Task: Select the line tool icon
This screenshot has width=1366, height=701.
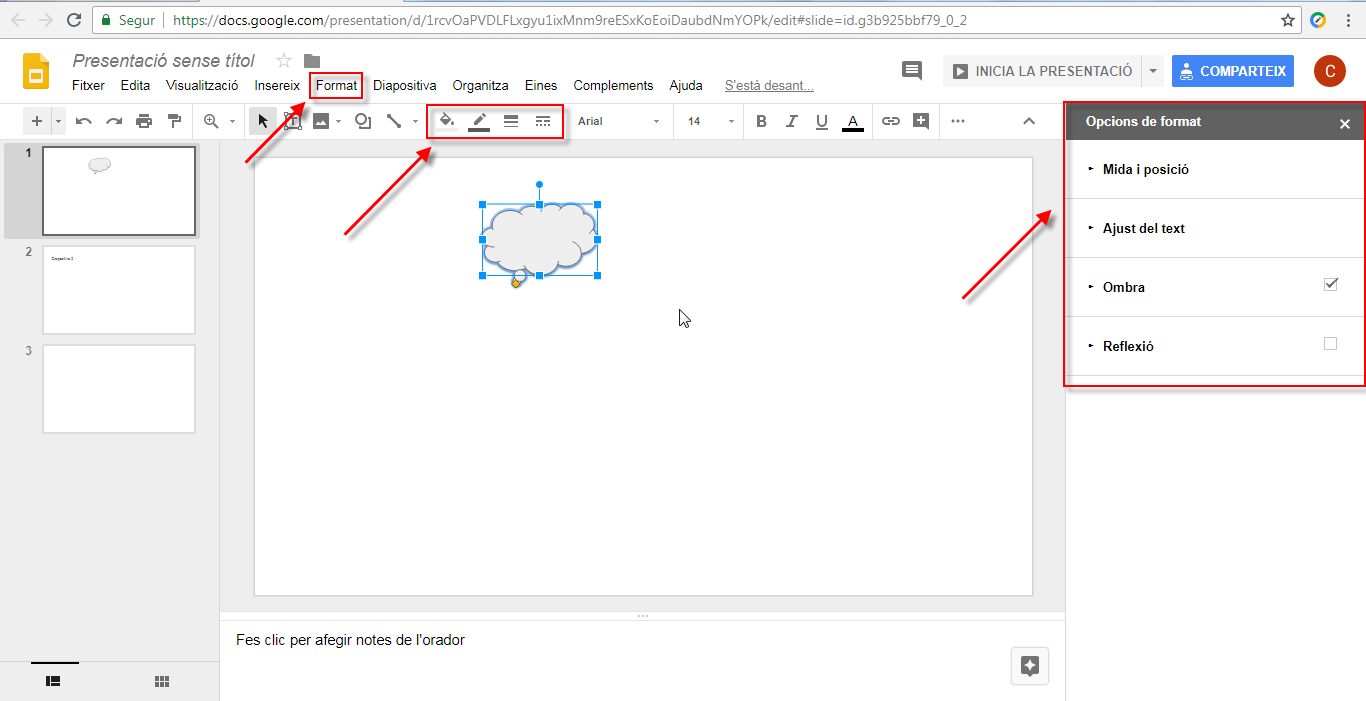Action: point(394,121)
